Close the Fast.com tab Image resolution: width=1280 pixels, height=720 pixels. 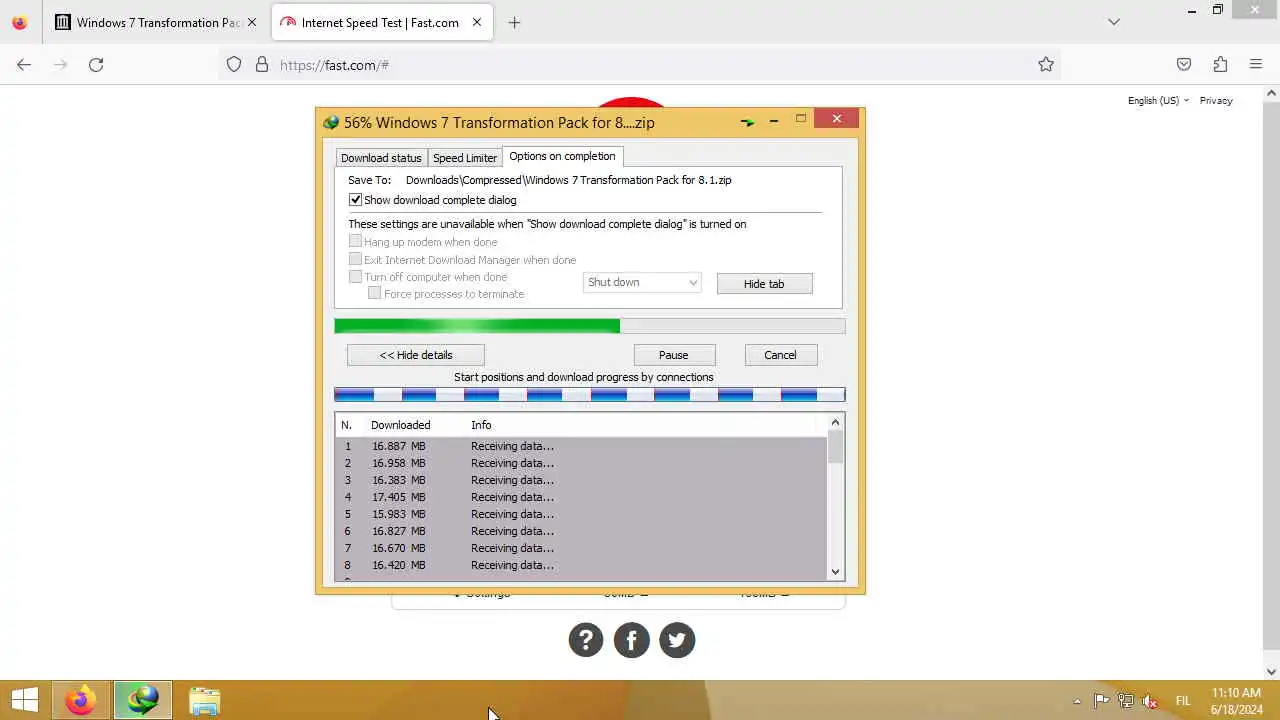pyautogui.click(x=477, y=22)
